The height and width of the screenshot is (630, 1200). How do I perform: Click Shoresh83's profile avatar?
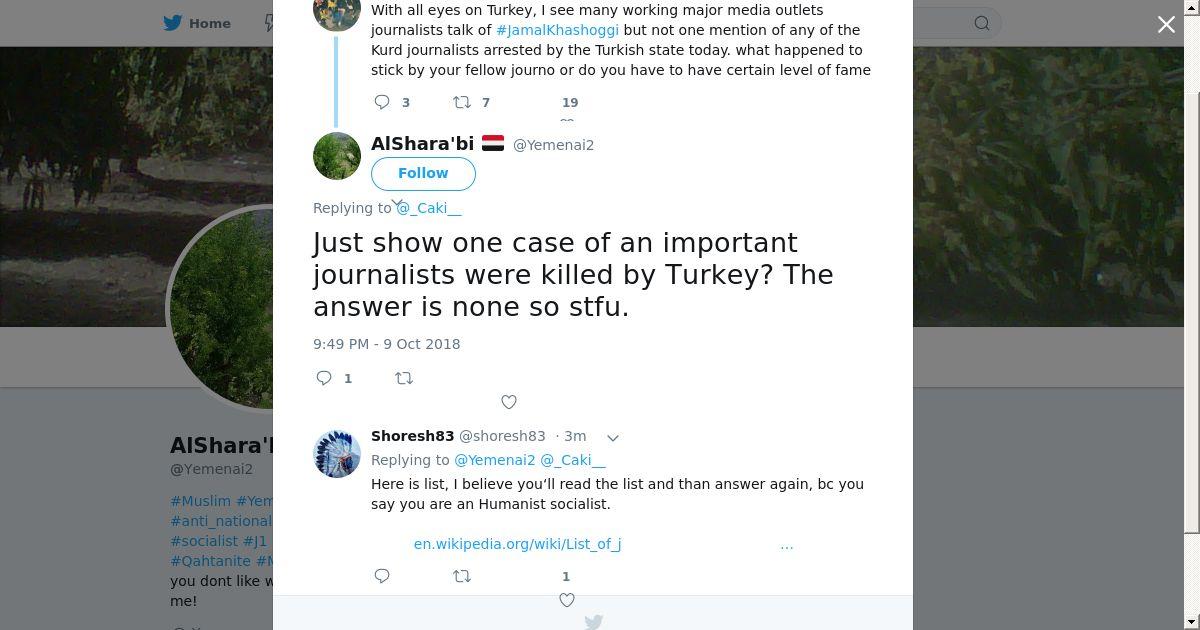(337, 454)
